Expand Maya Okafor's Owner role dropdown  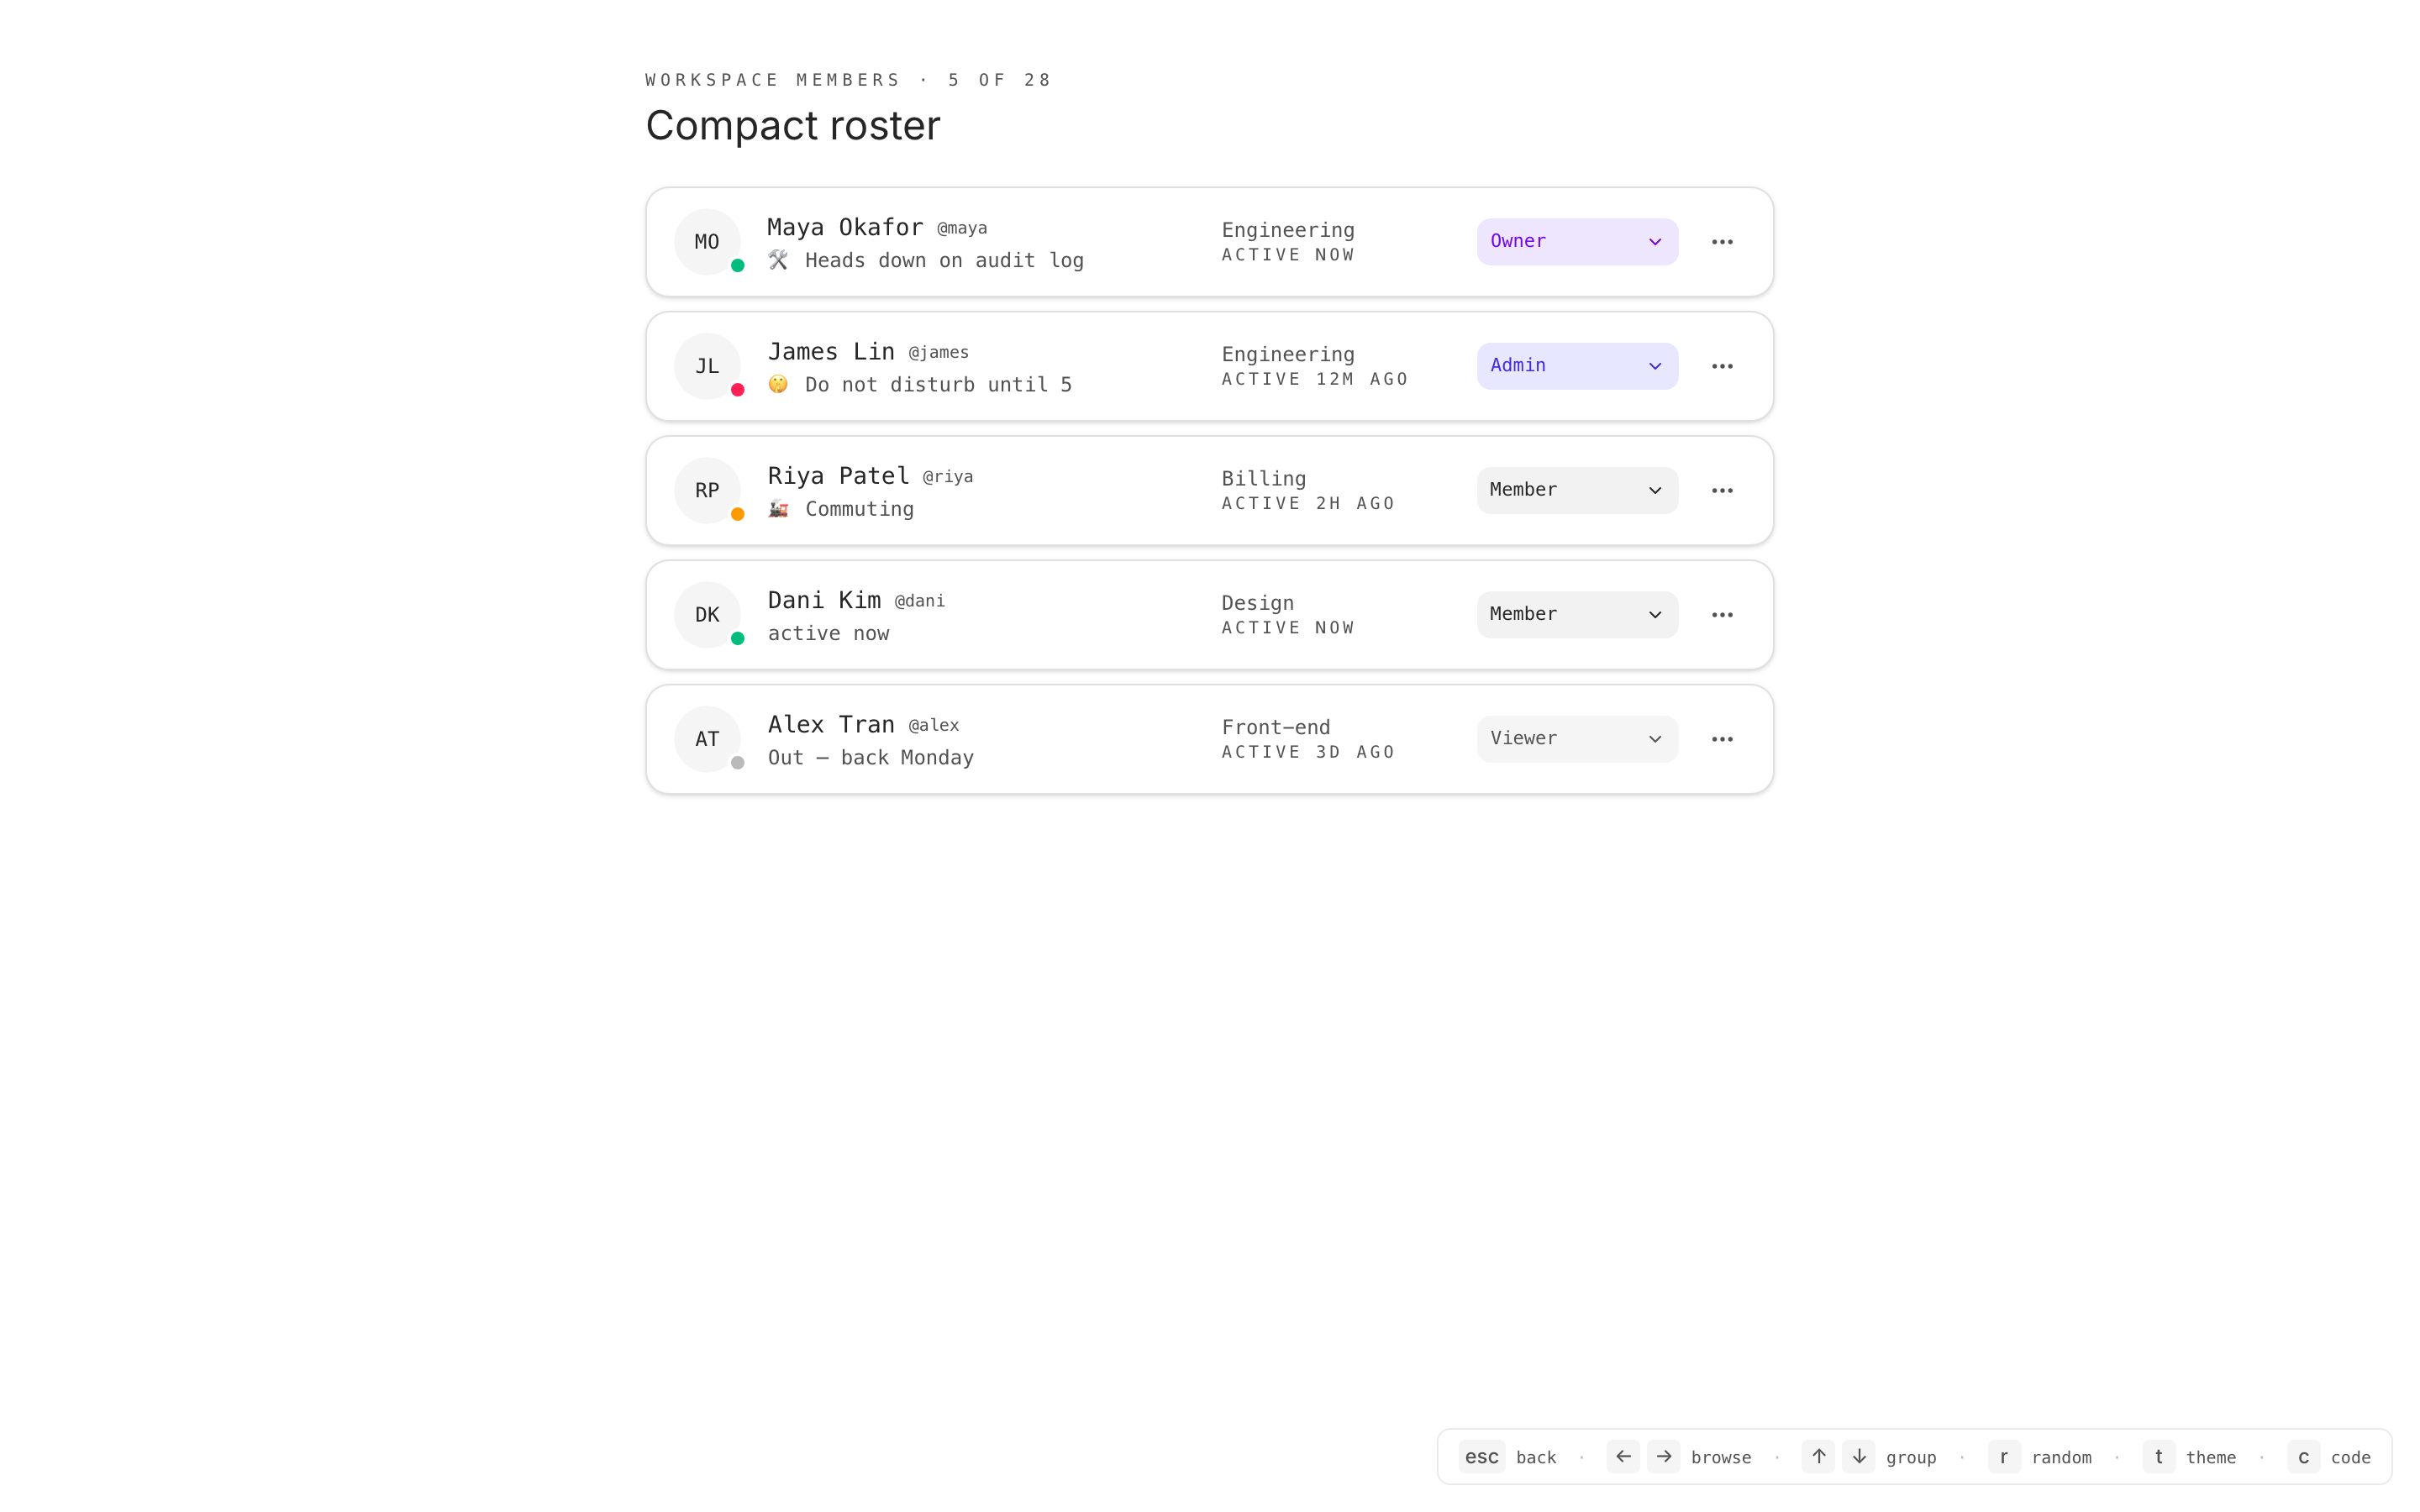click(x=1576, y=242)
